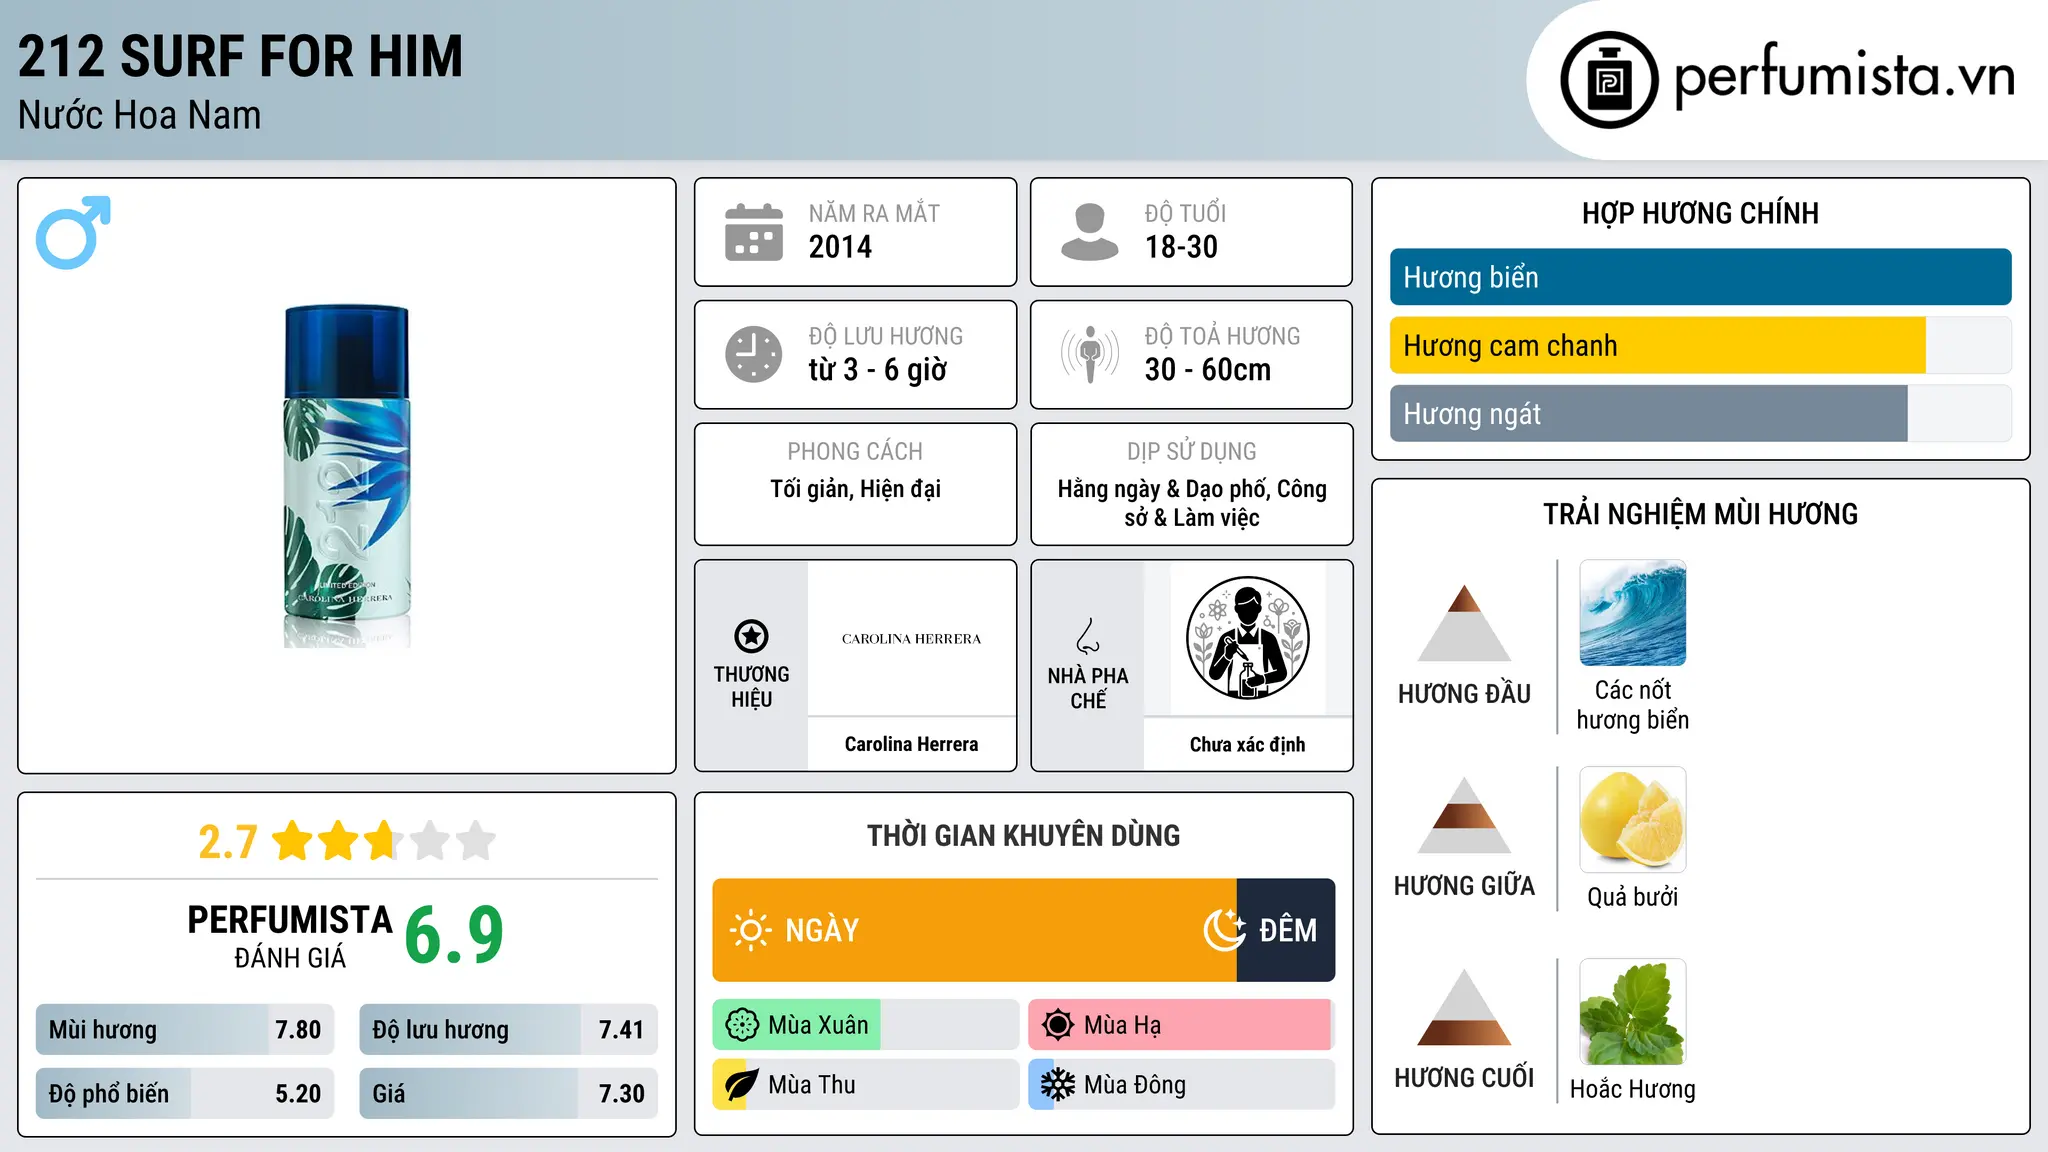The image size is (2048, 1152).
Task: Click the 2.7 user rating number
Action: pyautogui.click(x=228, y=842)
